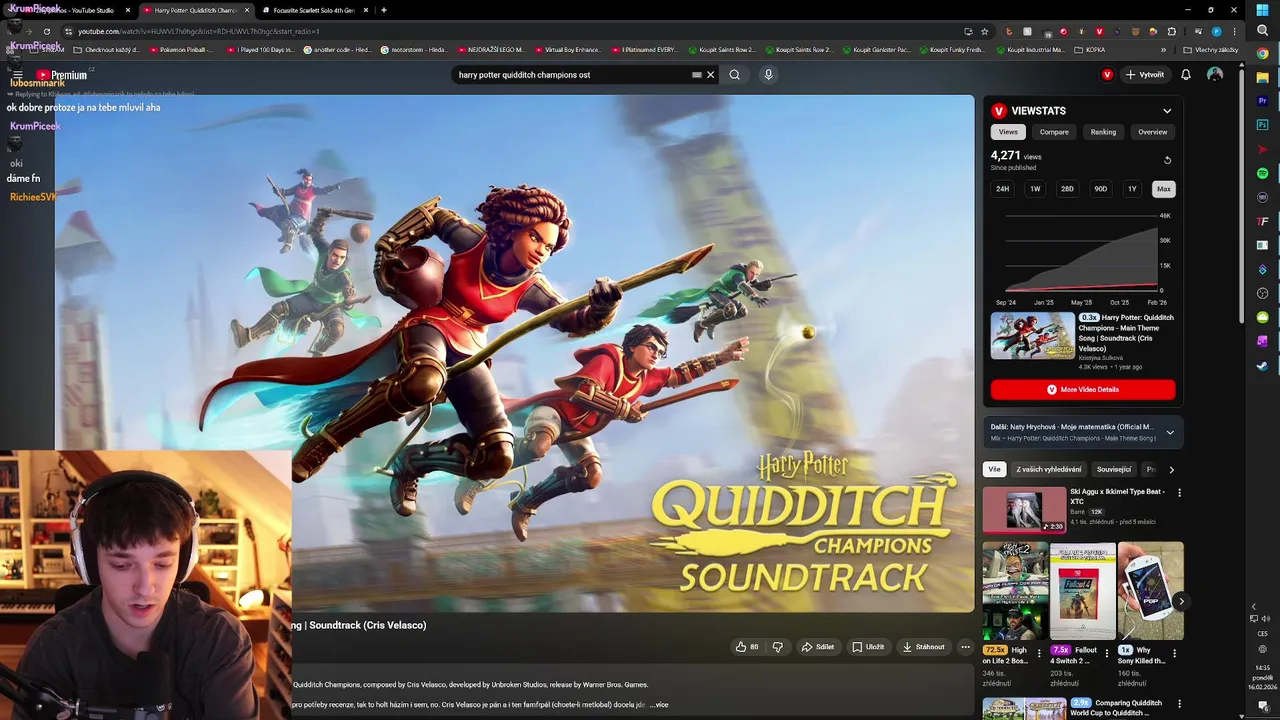Reload the page
1280x720 pixels.
[46, 31]
